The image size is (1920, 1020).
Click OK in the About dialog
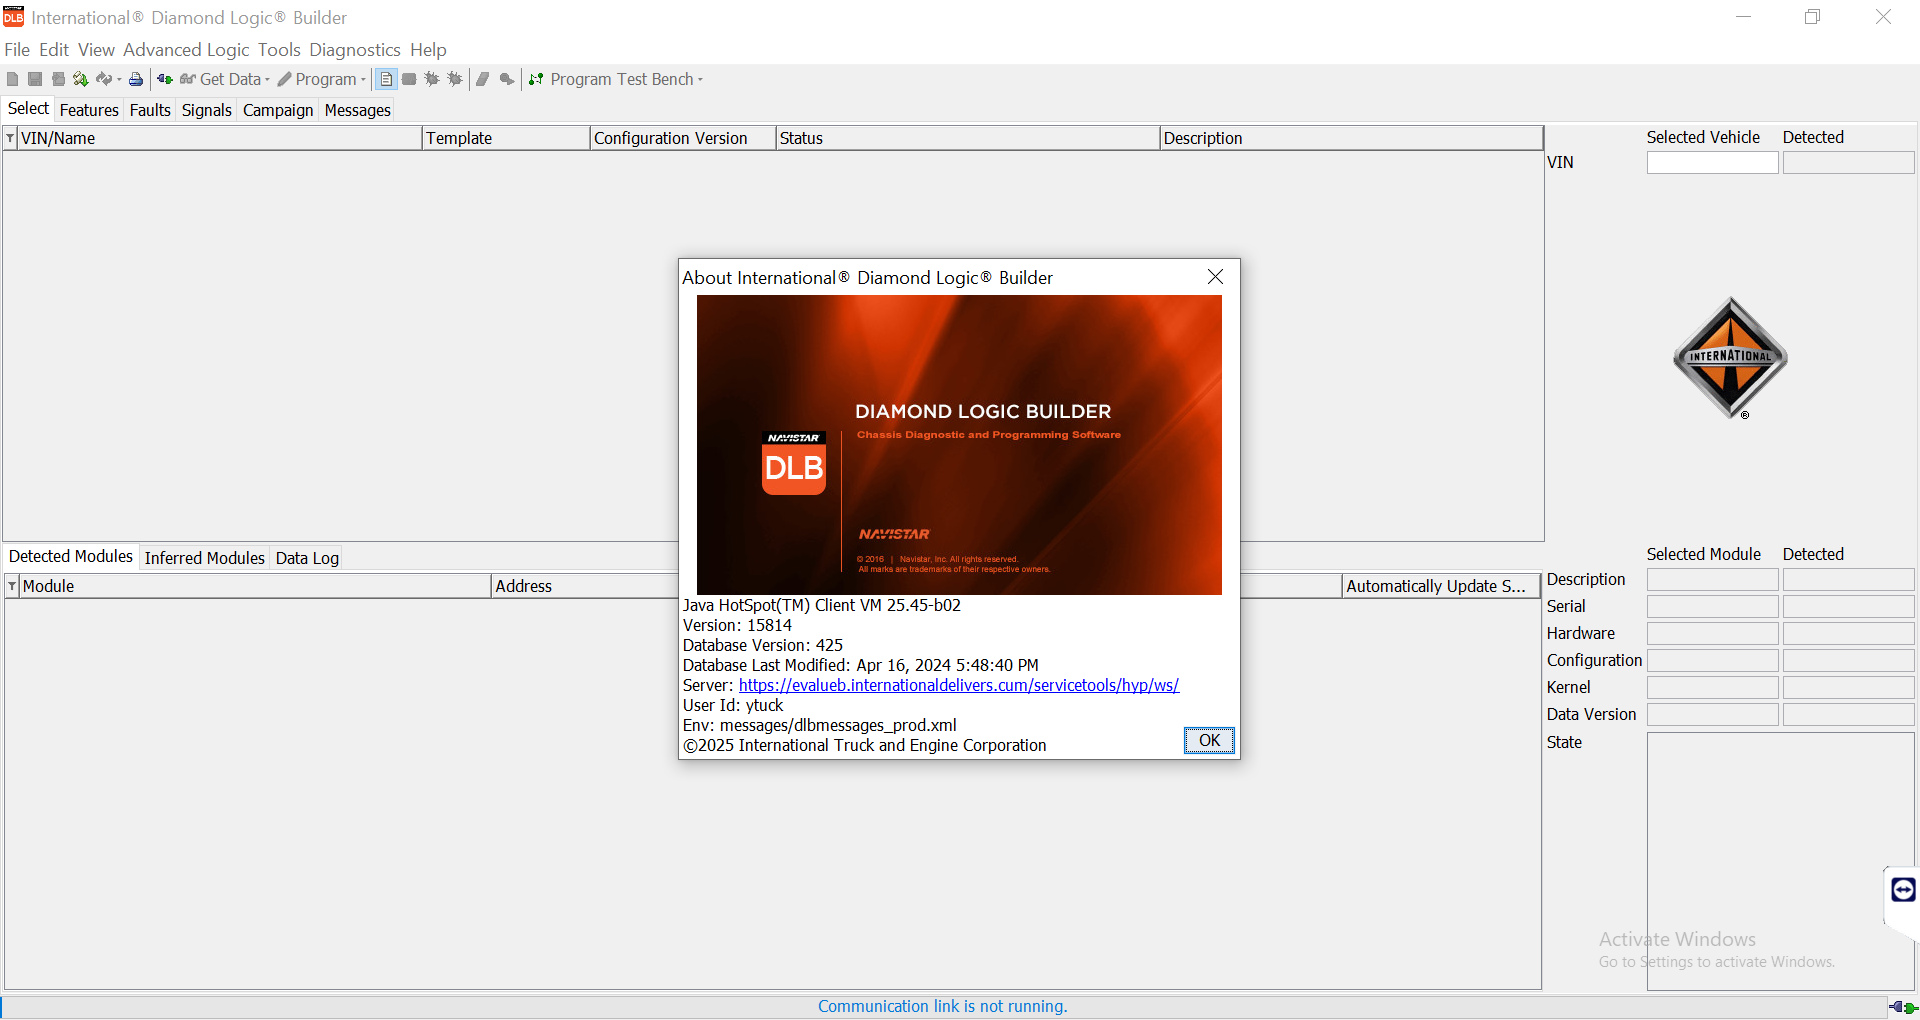click(1209, 740)
